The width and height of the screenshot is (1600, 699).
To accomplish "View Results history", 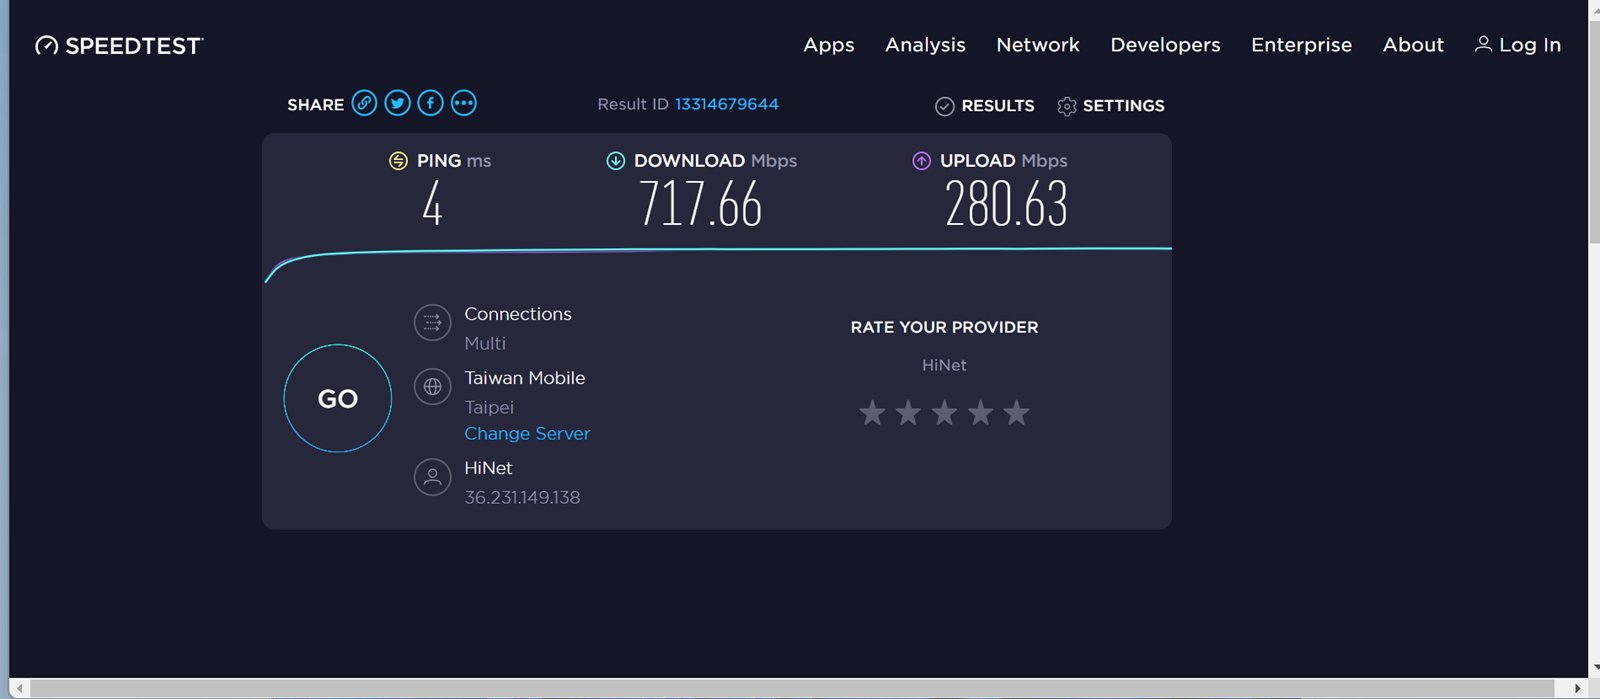I will [985, 106].
